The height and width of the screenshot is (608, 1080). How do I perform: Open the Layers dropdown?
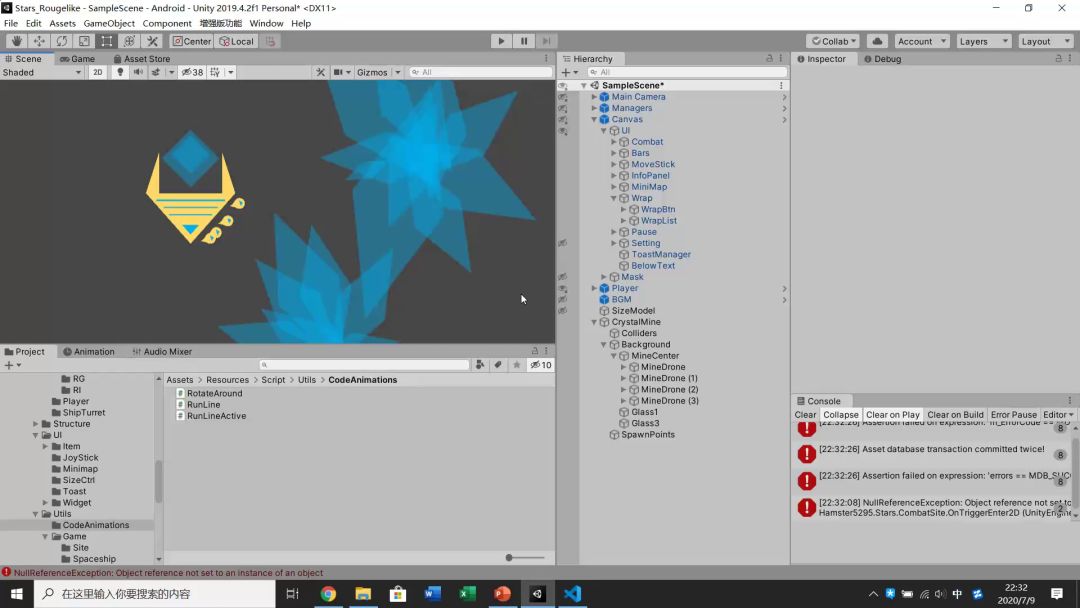[983, 41]
